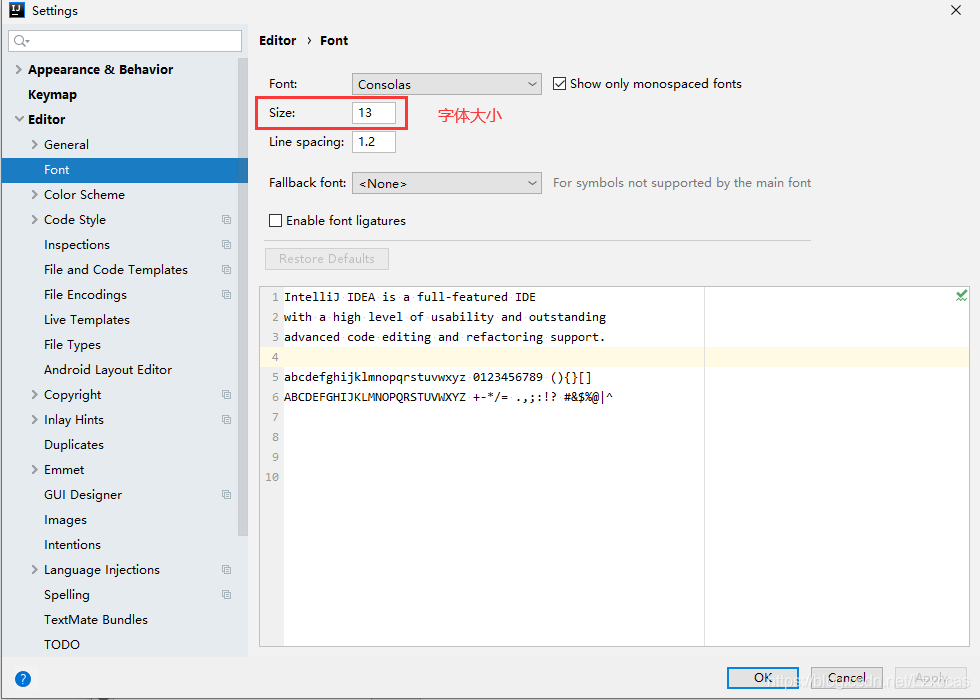The width and height of the screenshot is (980, 700).
Task: Click the Apply button
Action: pos(931,678)
